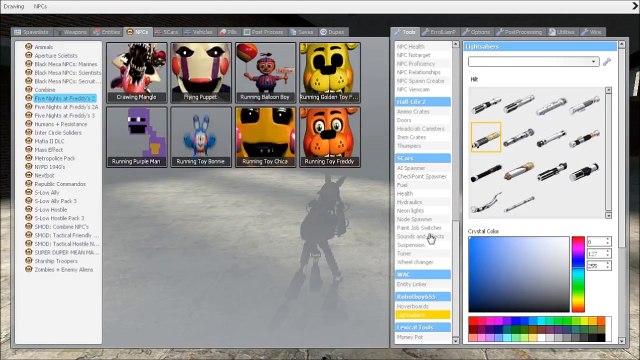Select the Animals NPC category
640x360 pixels.
click(x=44, y=47)
